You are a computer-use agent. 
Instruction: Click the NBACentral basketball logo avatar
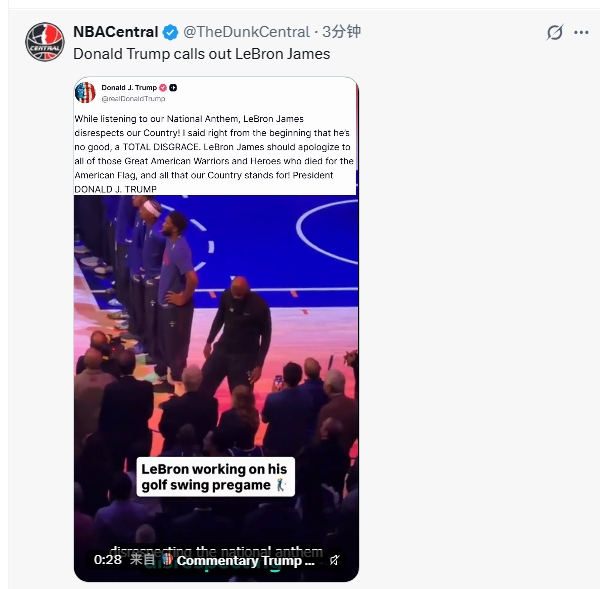(45, 42)
